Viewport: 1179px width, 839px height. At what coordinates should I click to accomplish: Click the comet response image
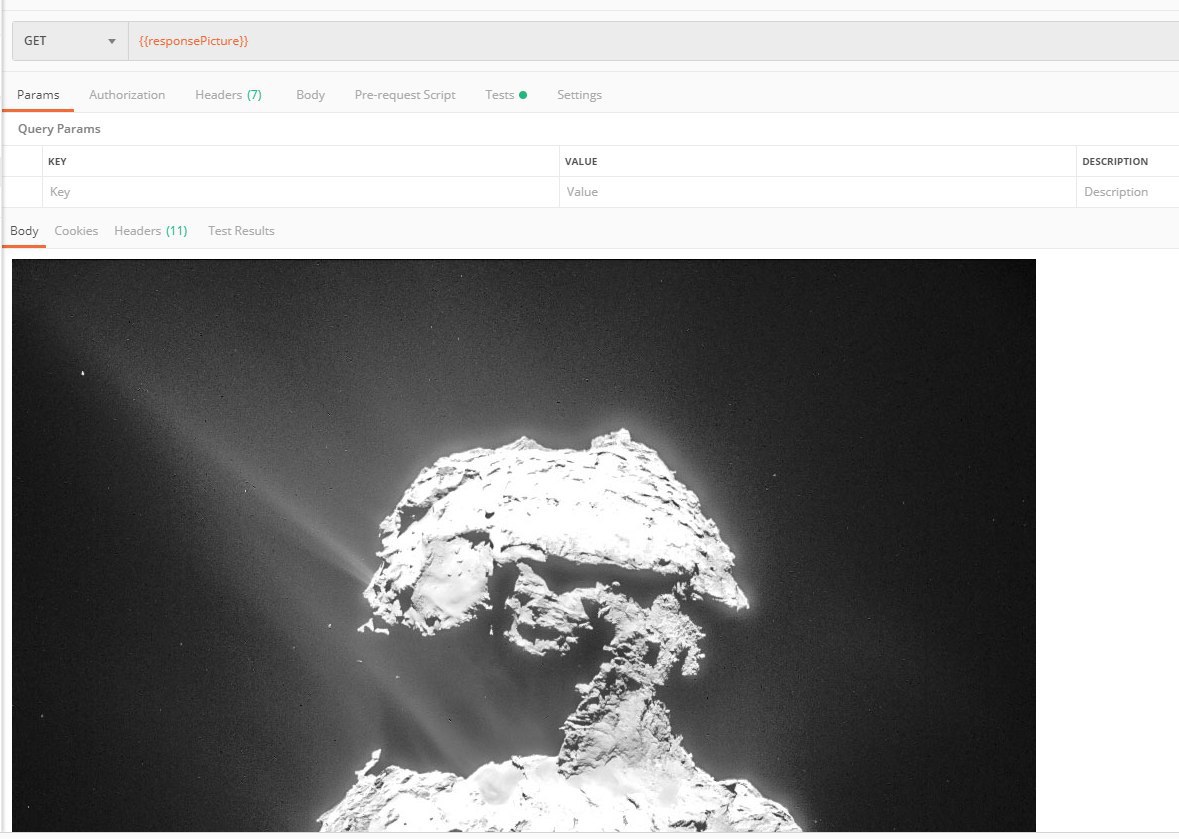point(524,545)
